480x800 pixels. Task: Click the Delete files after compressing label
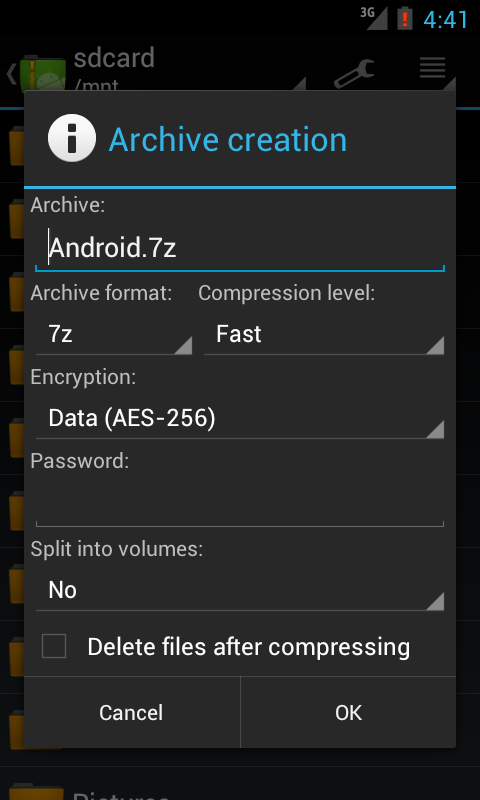pos(248,646)
